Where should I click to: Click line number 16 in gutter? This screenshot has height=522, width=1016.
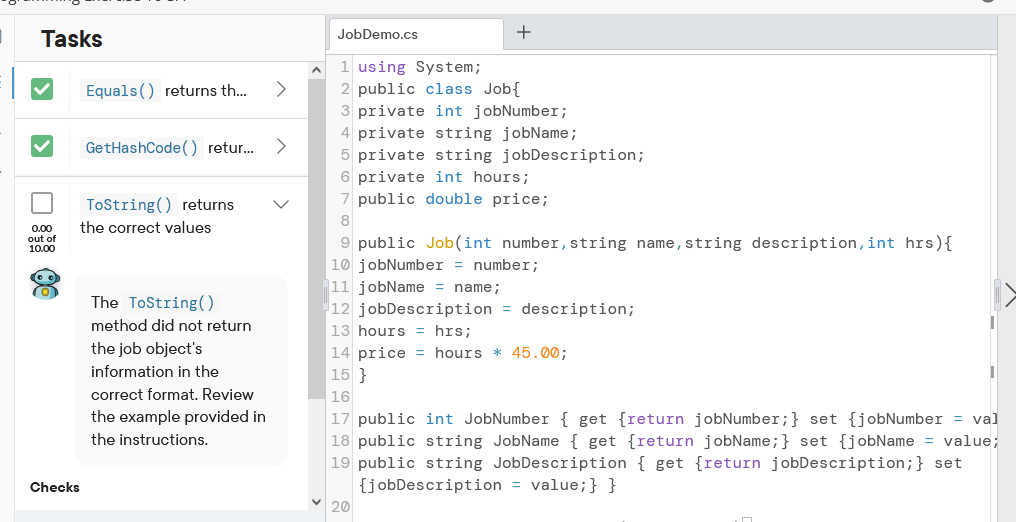(341, 397)
